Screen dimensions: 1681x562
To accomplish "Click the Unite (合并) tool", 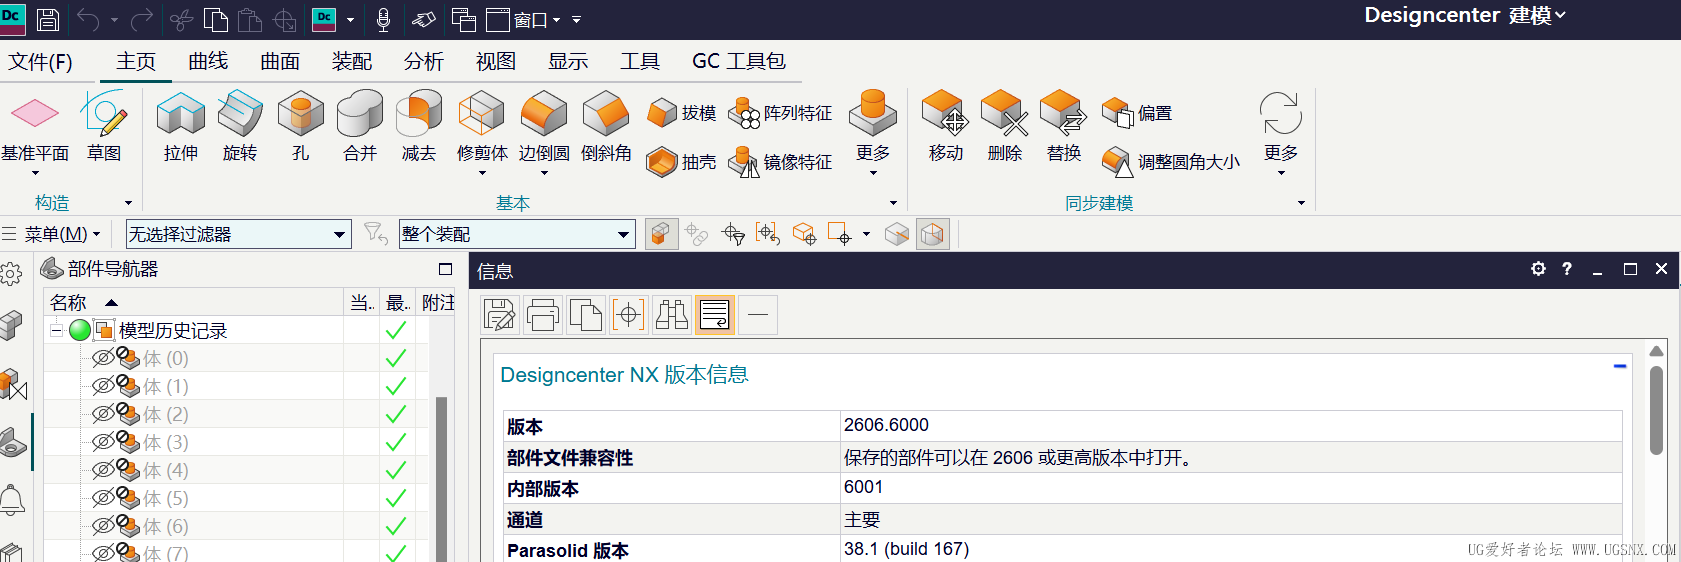I will coord(360,125).
